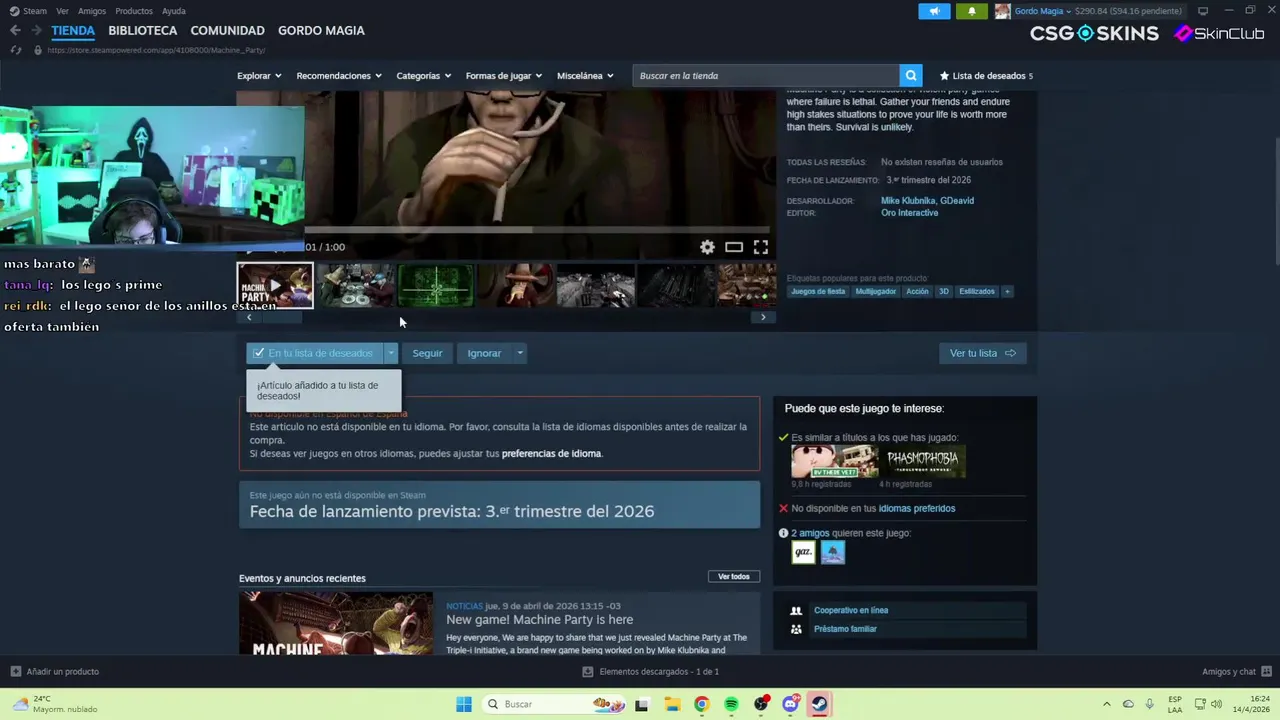The image size is (1280, 720).
Task: Open publisher link Oro Interactive
Action: click(x=909, y=213)
